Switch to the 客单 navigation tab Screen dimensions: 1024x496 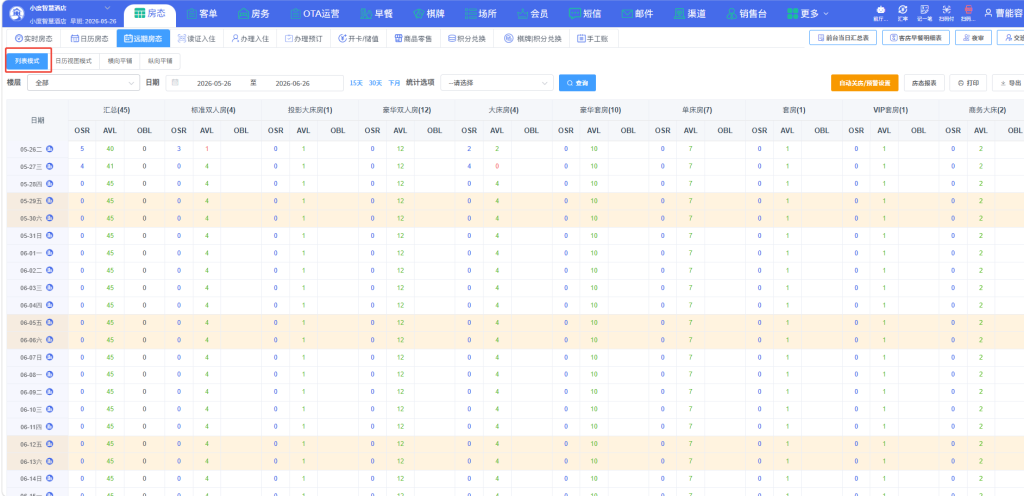(202, 13)
